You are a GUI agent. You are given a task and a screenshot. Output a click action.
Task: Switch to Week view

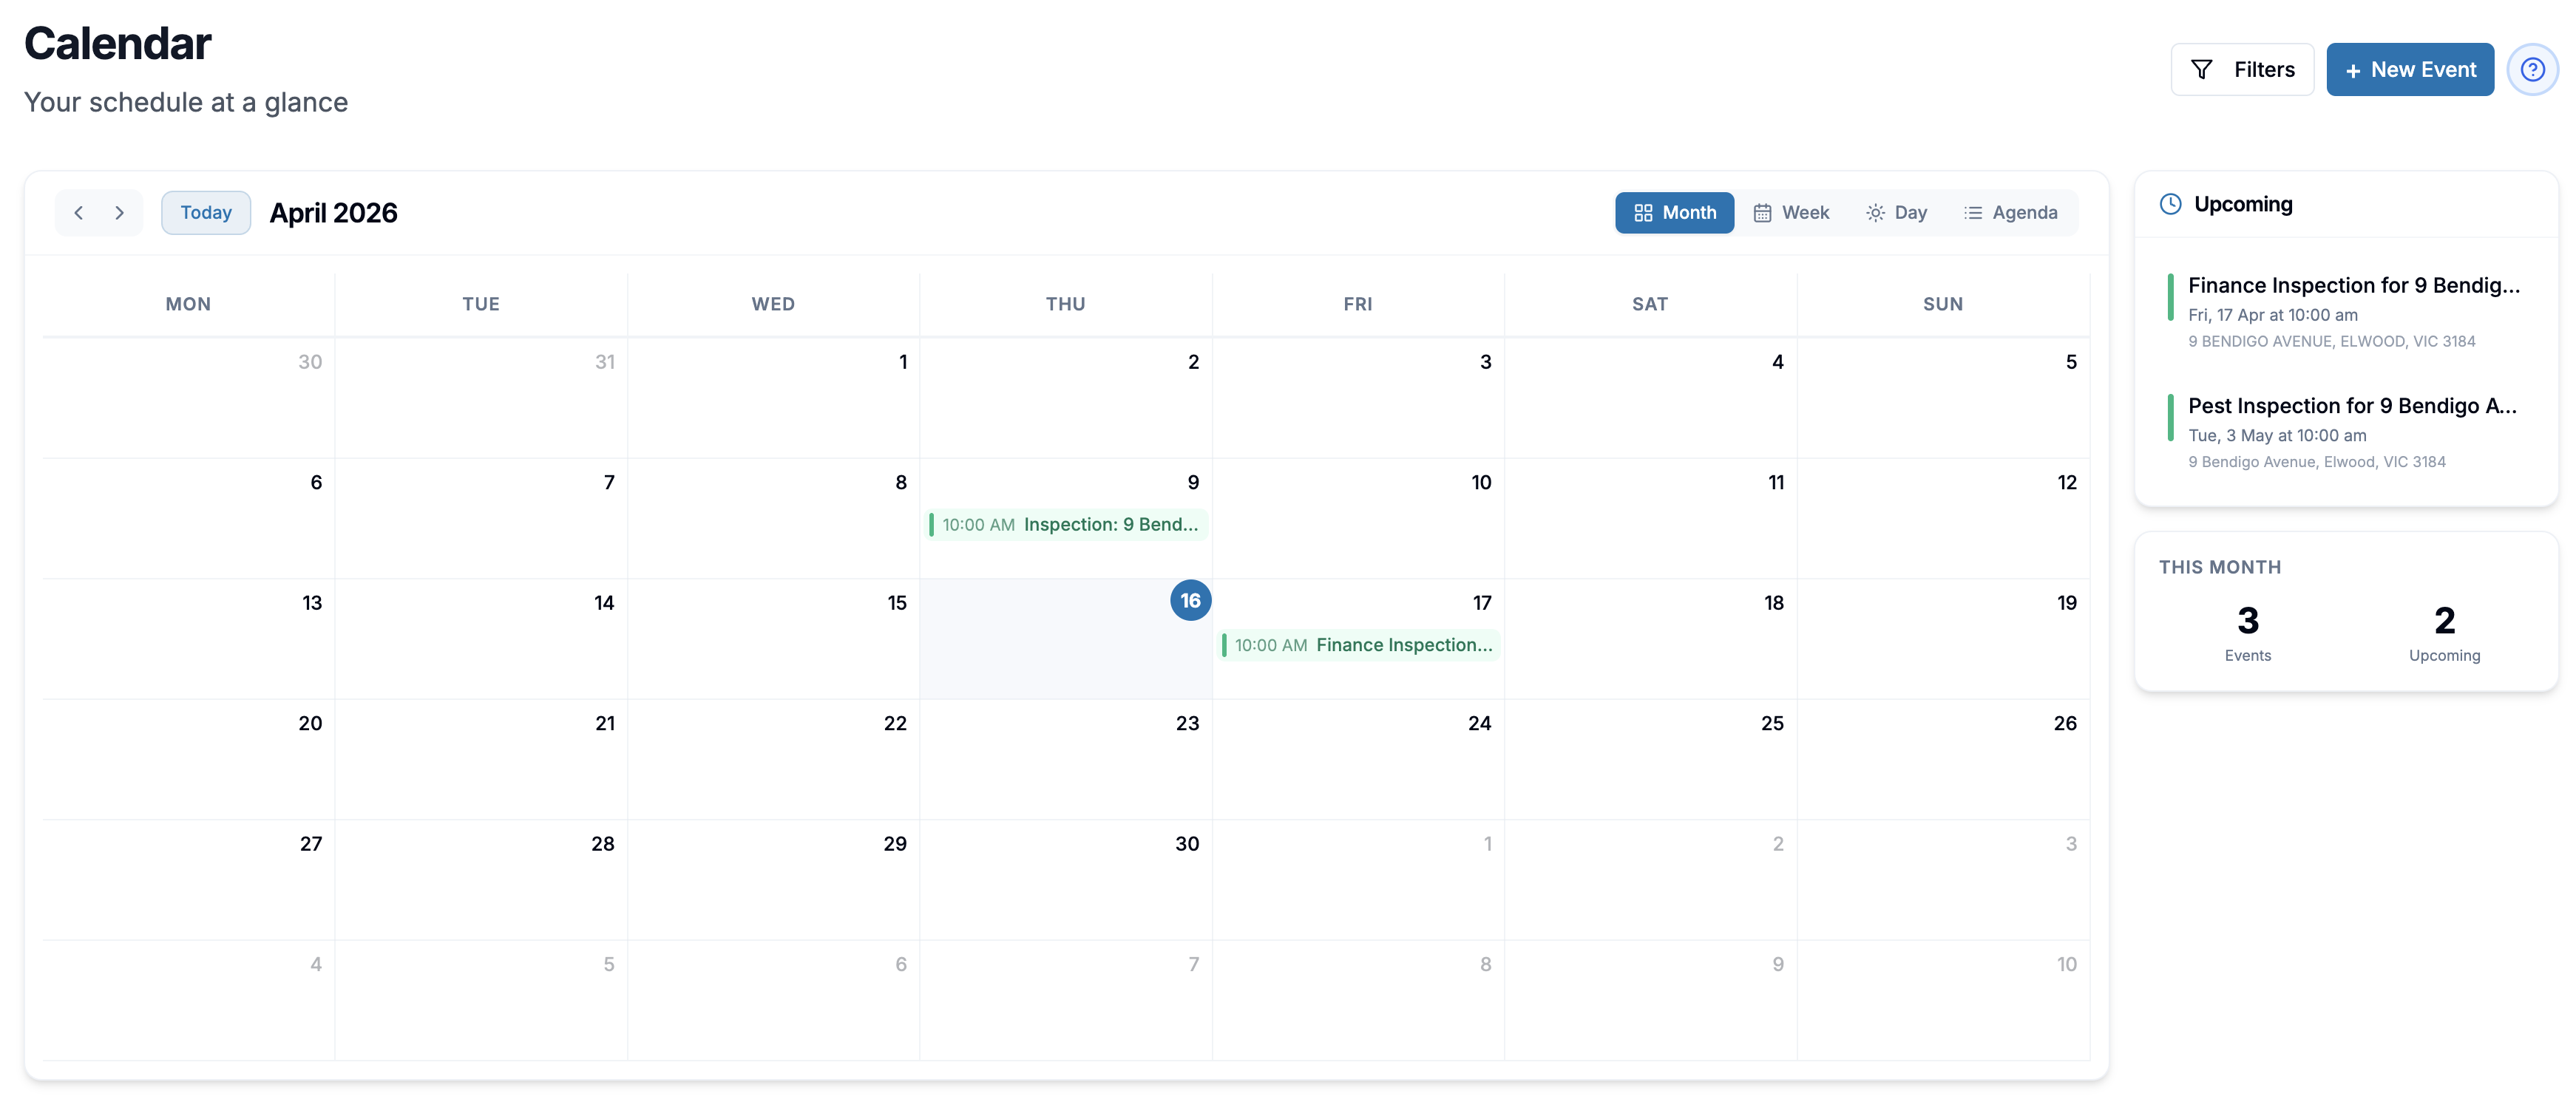pos(1791,213)
